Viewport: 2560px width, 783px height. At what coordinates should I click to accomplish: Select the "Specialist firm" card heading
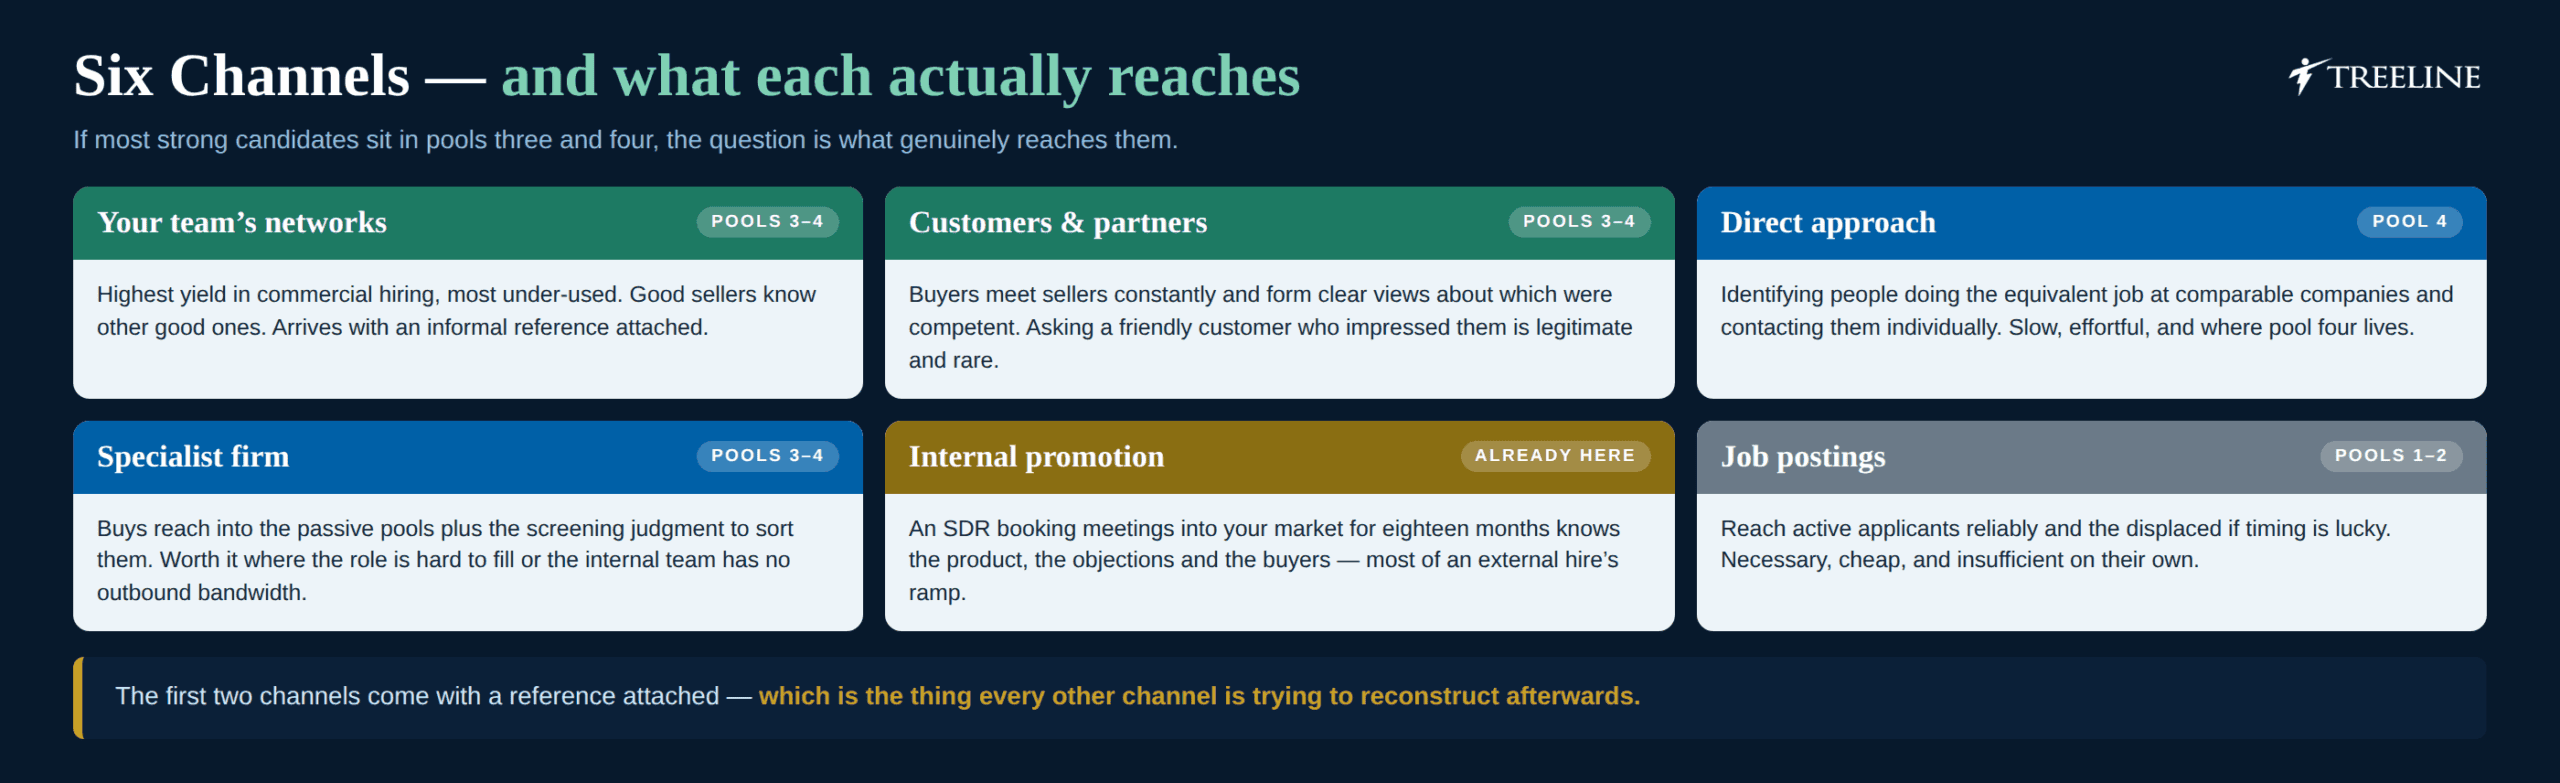tap(193, 456)
